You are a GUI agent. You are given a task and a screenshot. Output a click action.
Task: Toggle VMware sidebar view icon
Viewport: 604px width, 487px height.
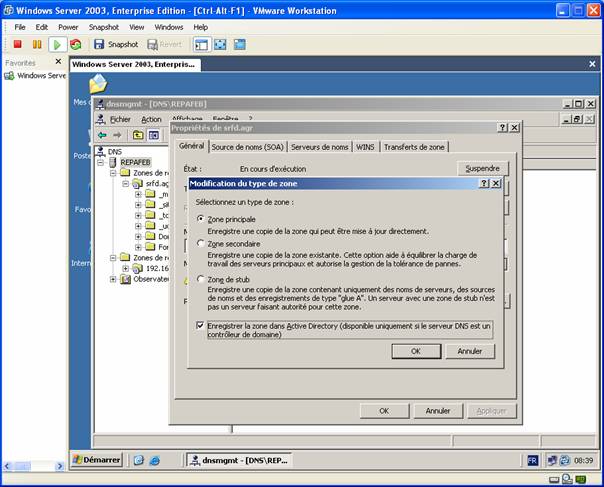tap(201, 45)
